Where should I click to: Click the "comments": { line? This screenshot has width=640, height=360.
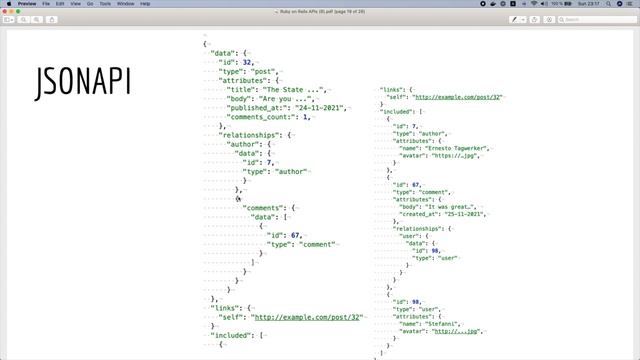click(x=269, y=208)
